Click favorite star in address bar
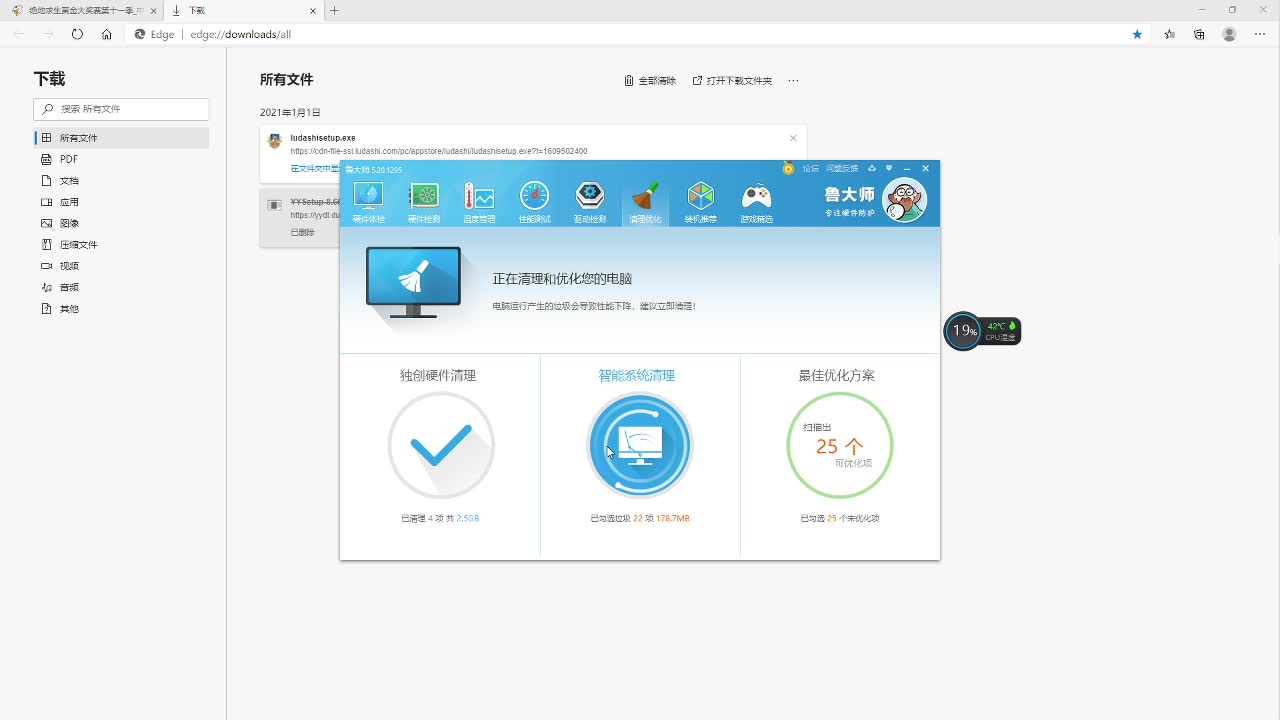 (1137, 34)
